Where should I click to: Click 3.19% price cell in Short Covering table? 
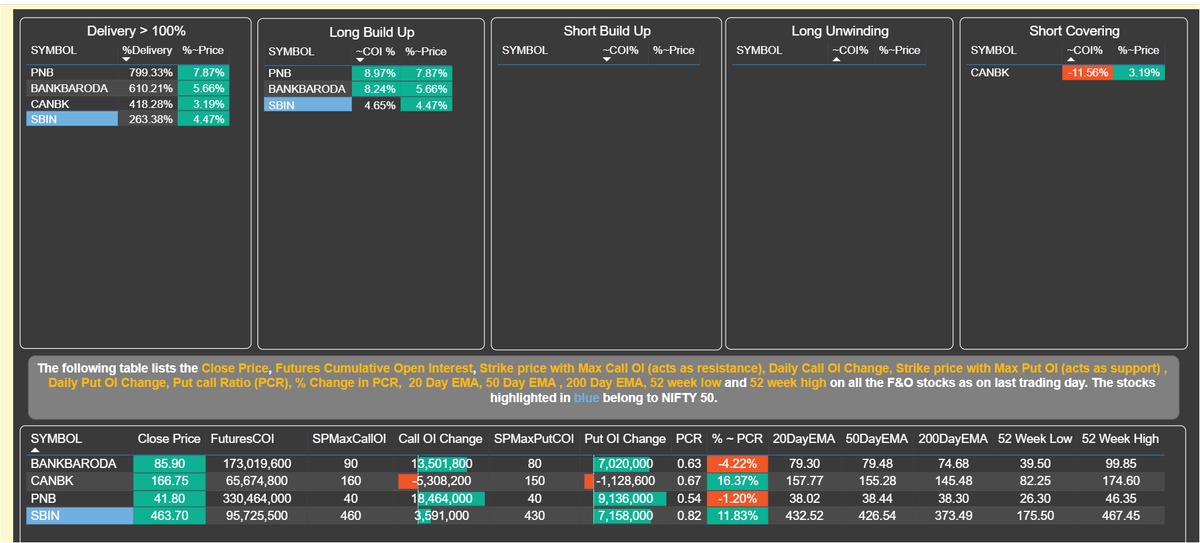[x=1139, y=73]
